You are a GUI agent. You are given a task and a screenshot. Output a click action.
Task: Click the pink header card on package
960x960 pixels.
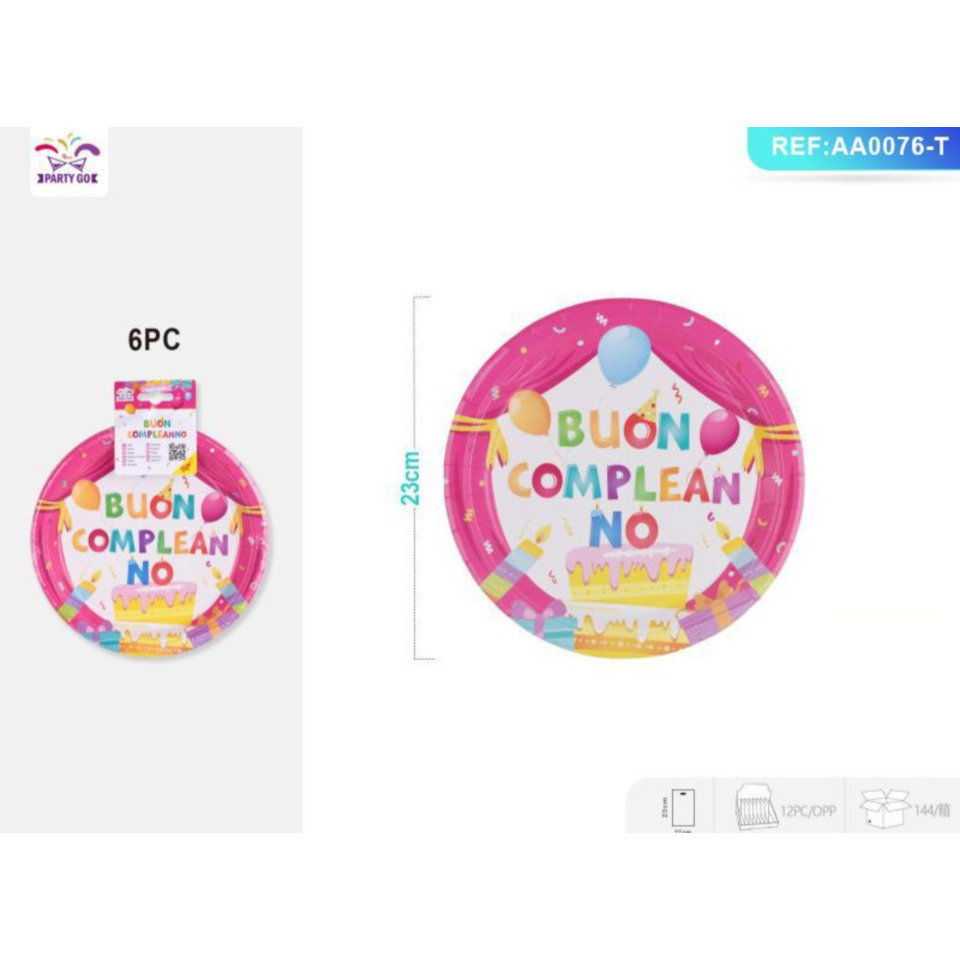(155, 395)
